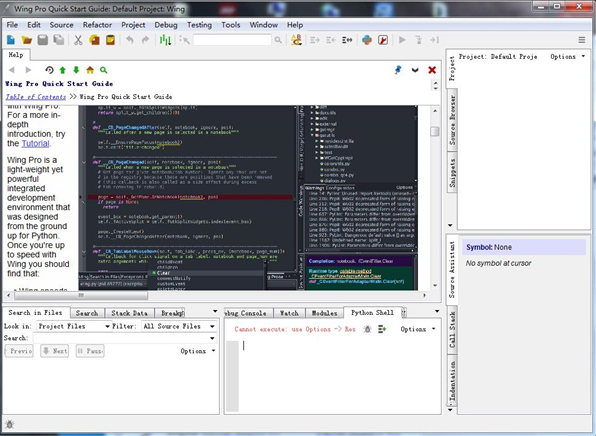Click the New file icon in toolbar
Viewport: 596px width, 436px height.
[11, 40]
